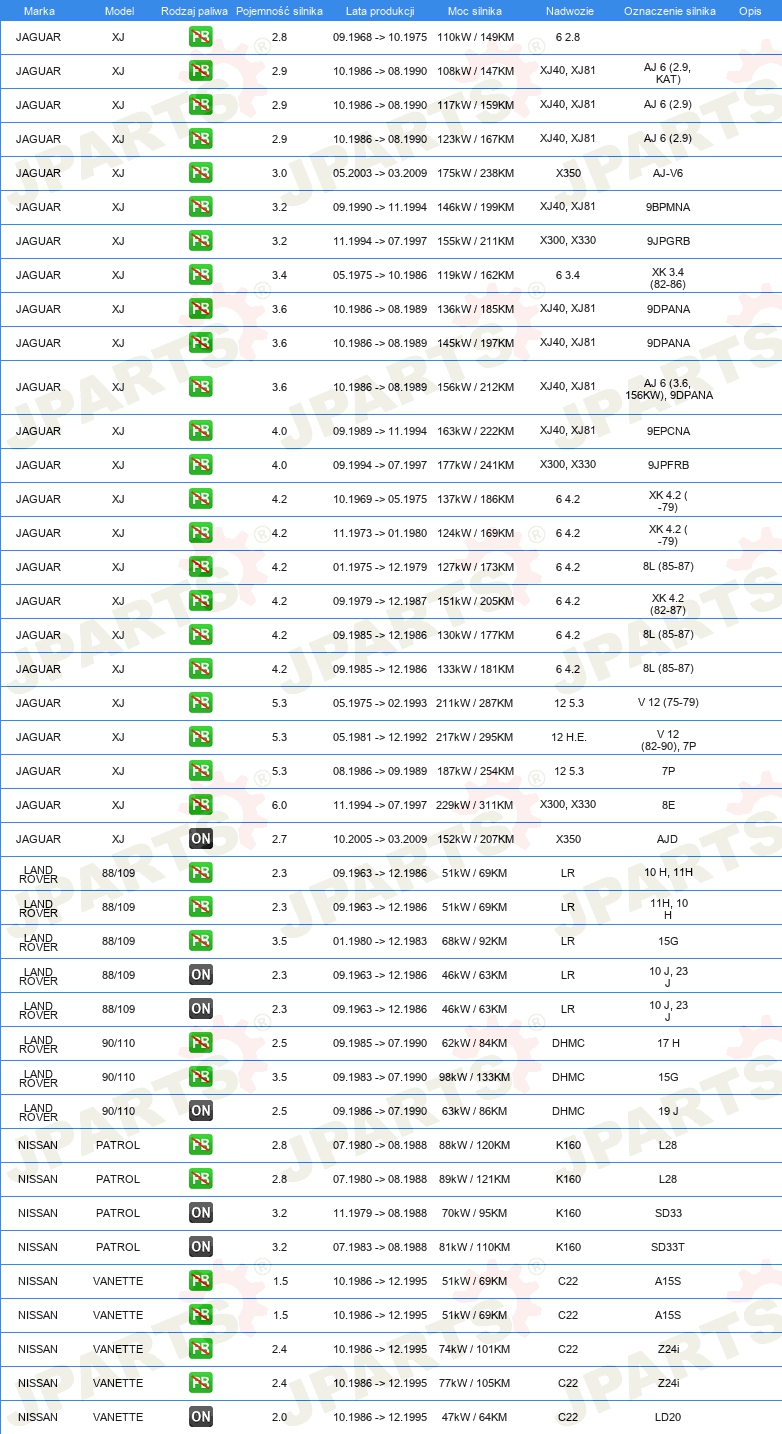Click the V 12 (75-79) engine cell

668,703
